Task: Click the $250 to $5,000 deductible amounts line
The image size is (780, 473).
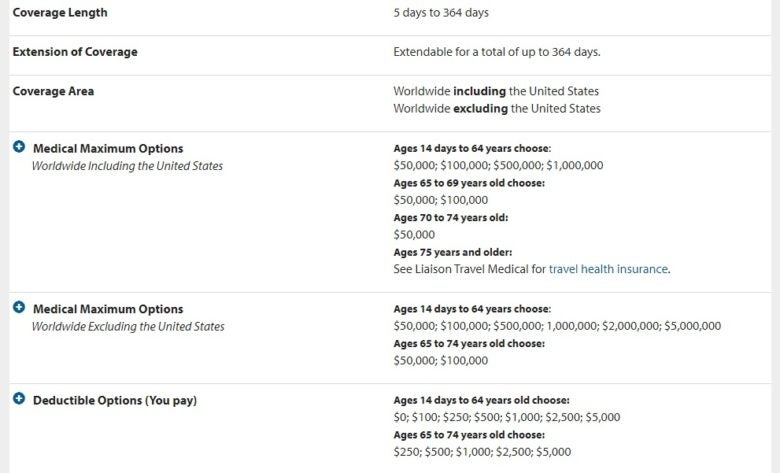Action: 483,452
